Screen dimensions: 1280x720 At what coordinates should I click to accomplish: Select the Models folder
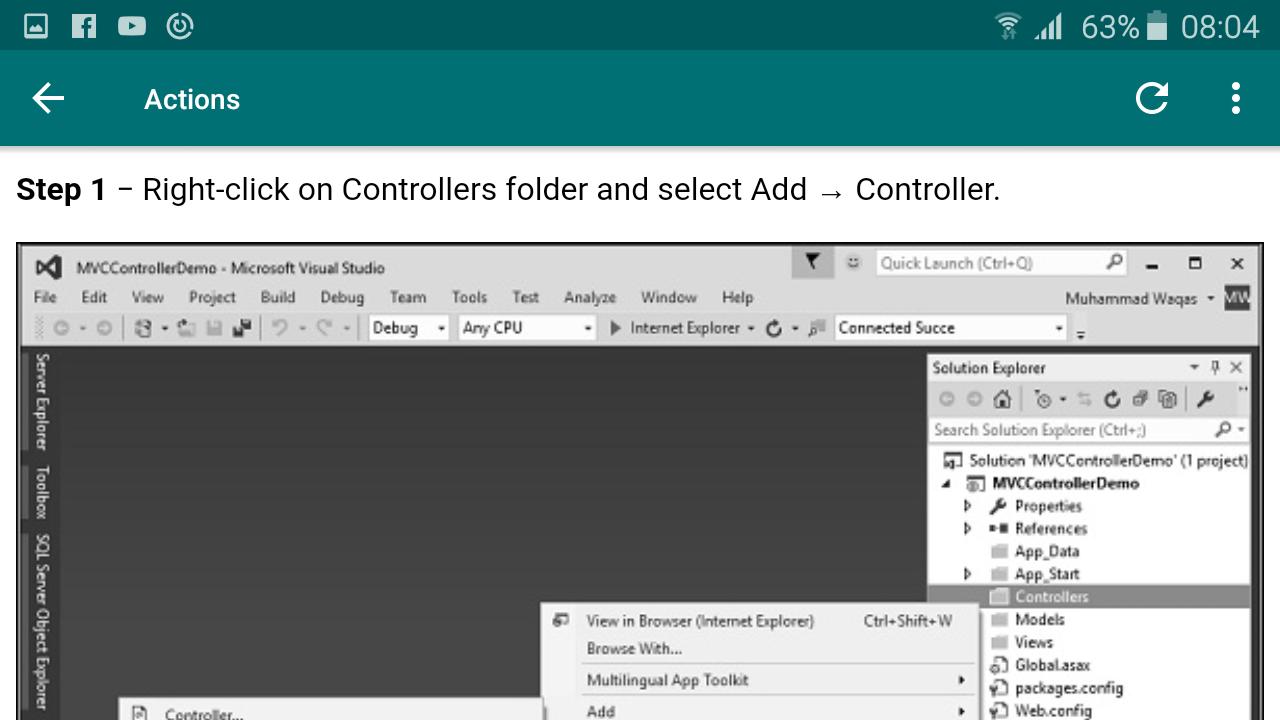[1028, 620]
